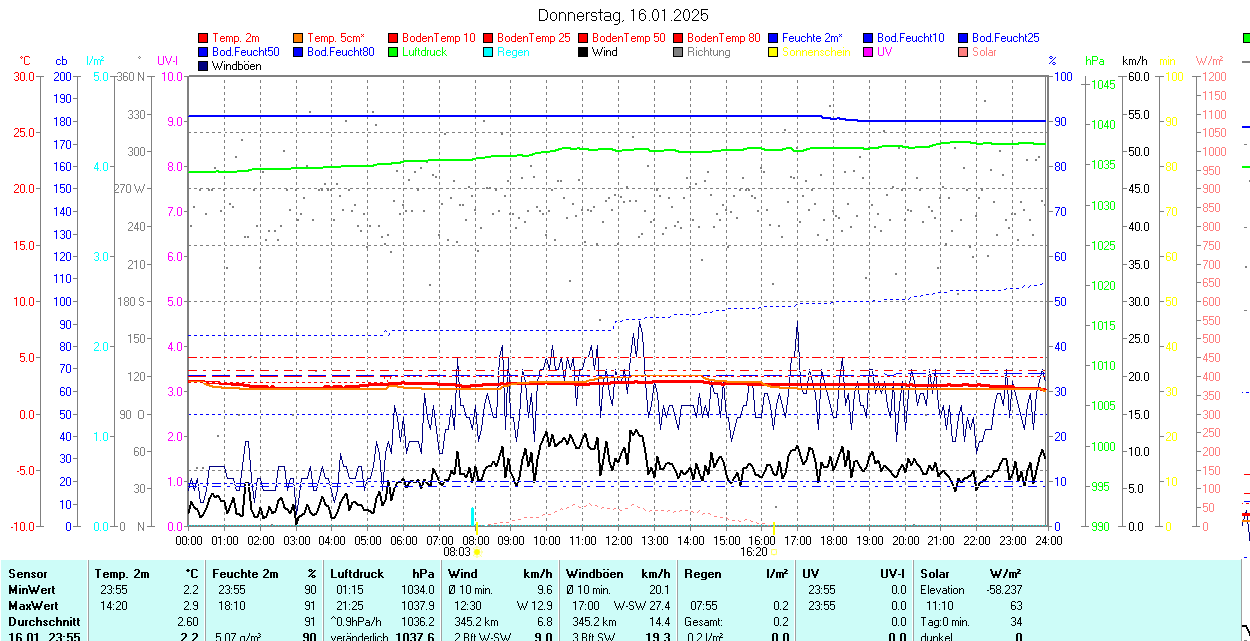The width and height of the screenshot is (1250, 641).
Task: Click the orange Temp. 5cm legend swatch
Action: 299,38
